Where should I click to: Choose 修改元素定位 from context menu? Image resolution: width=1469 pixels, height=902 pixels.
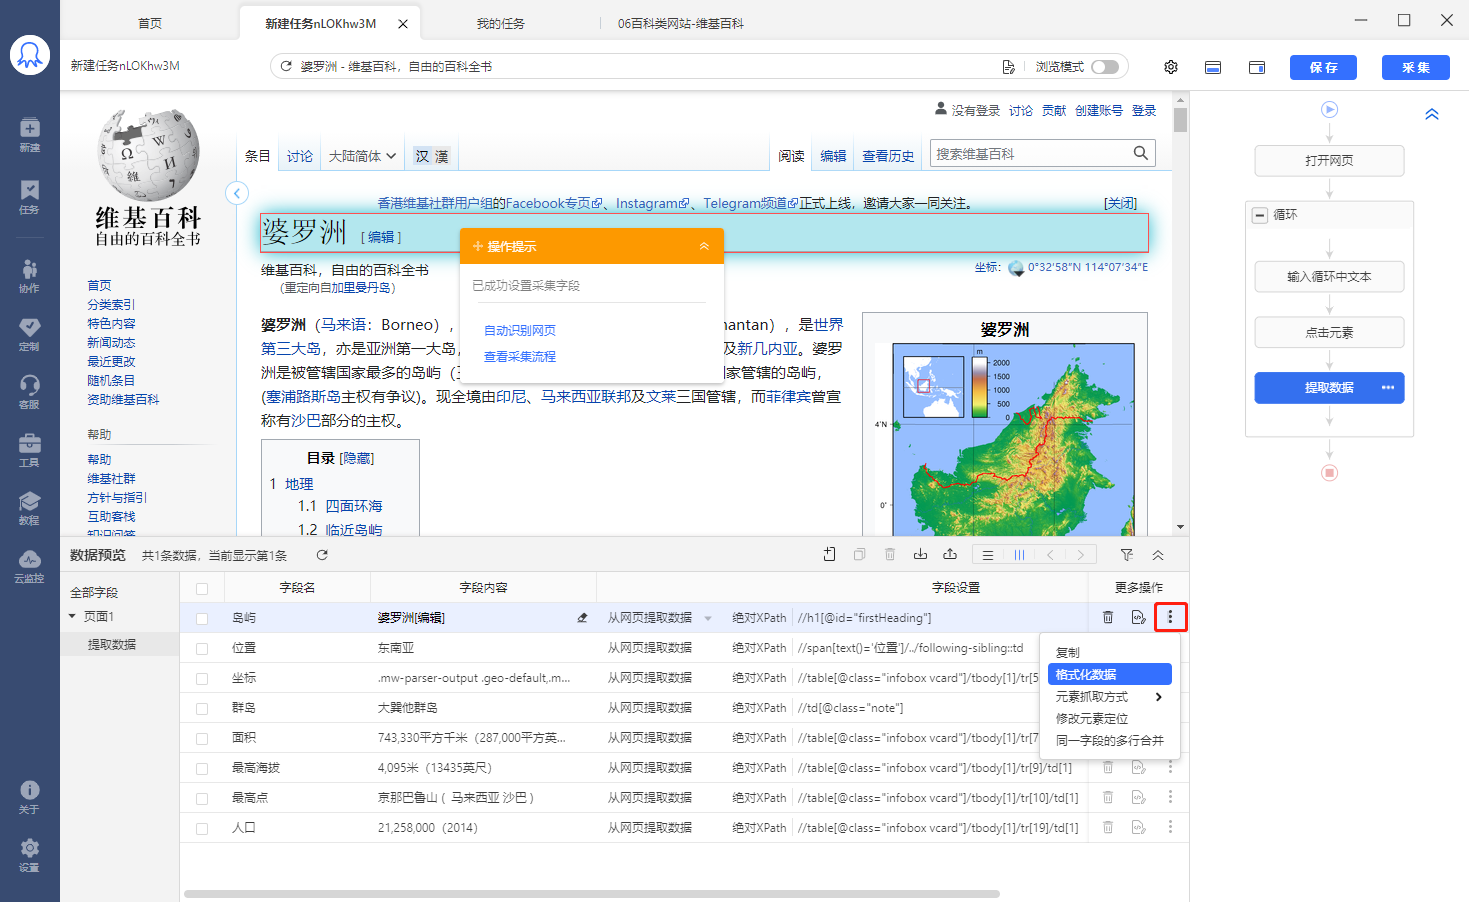(1092, 718)
